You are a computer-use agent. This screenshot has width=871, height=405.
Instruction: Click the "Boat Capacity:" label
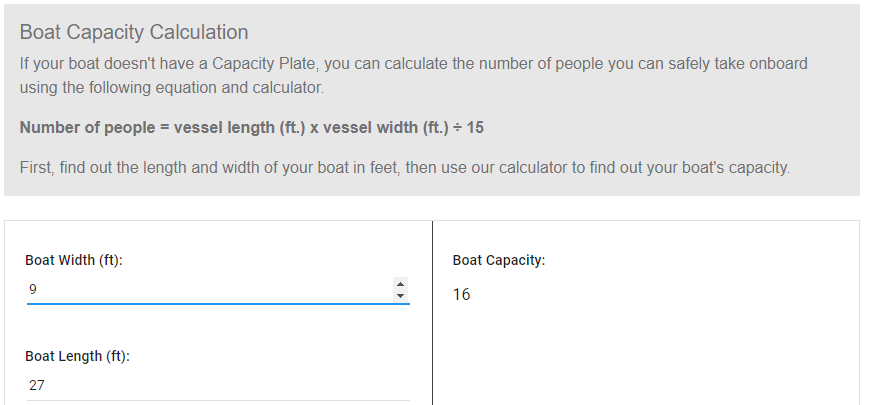click(x=499, y=260)
